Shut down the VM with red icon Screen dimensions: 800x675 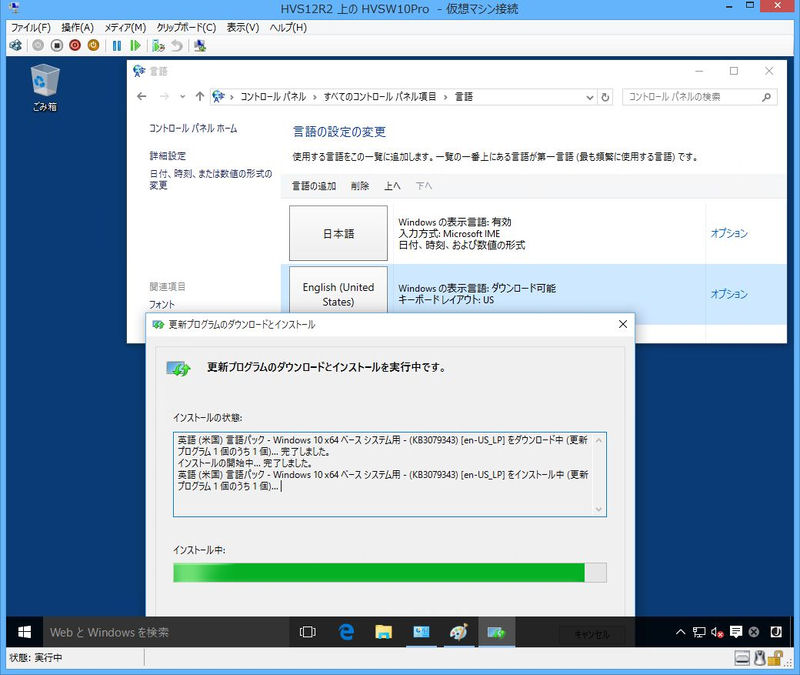point(75,45)
